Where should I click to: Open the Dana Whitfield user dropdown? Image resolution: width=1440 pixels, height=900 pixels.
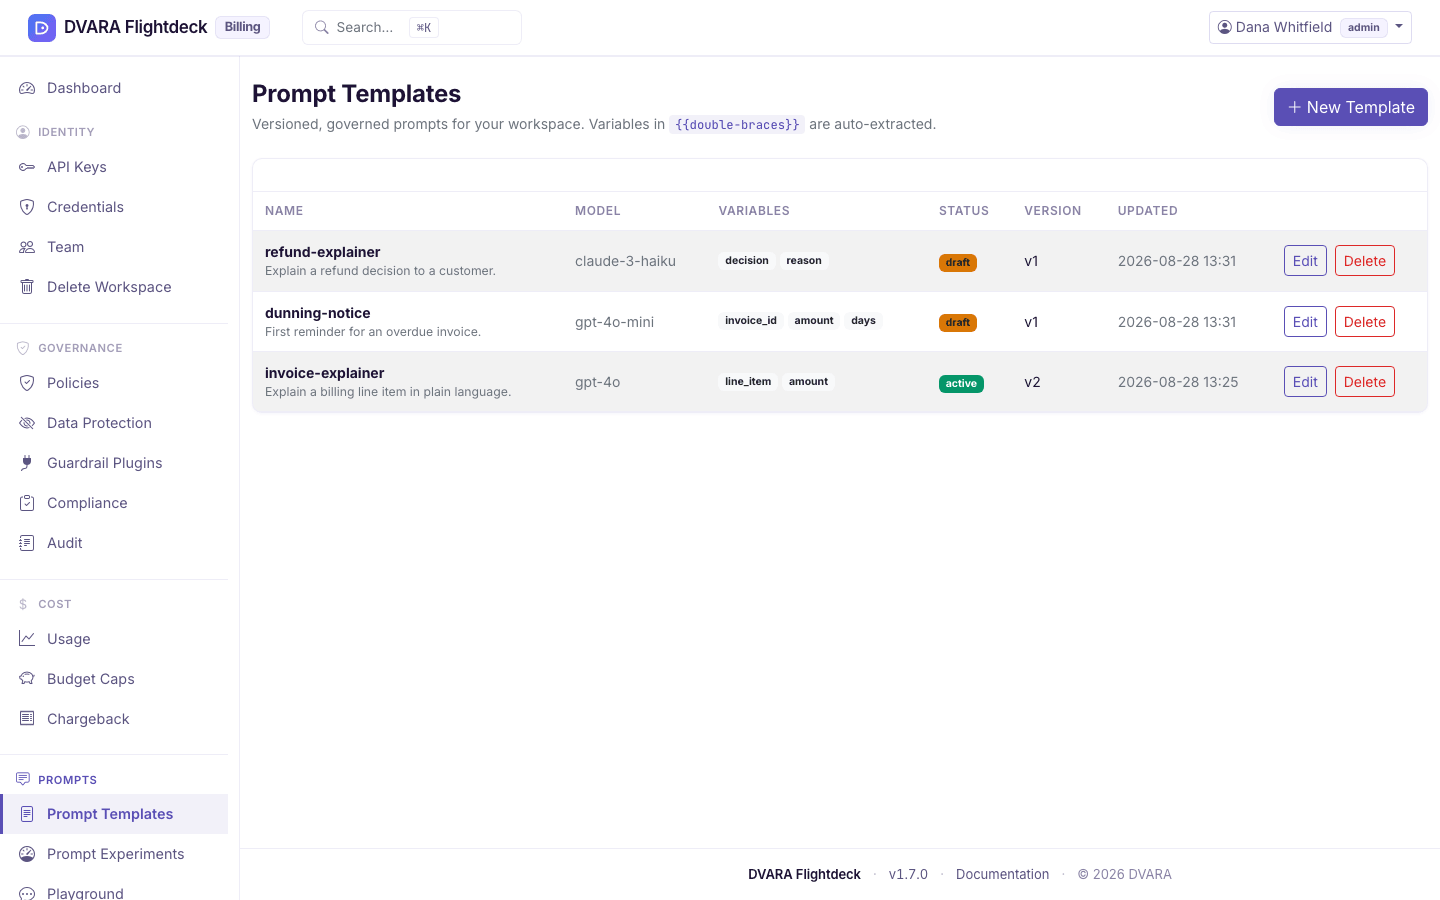[x=1310, y=27]
